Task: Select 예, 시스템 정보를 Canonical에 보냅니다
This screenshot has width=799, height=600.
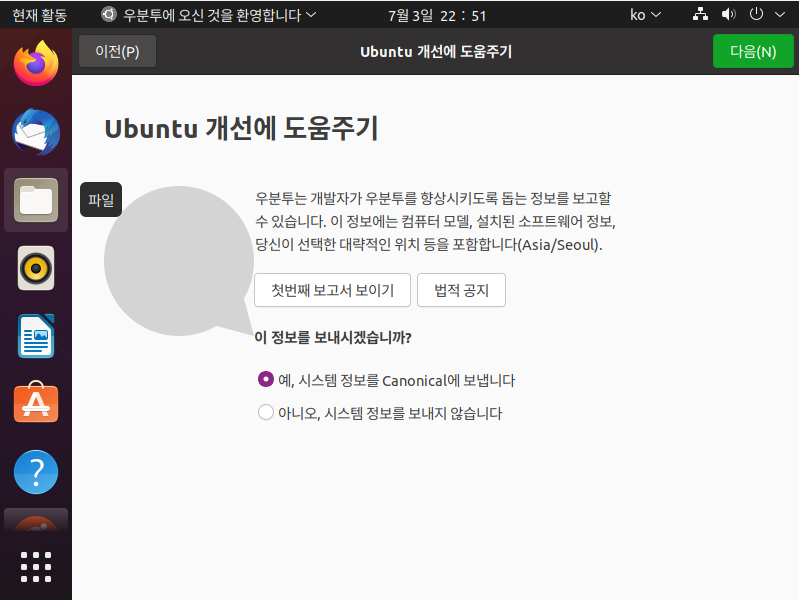Action: 387,380
